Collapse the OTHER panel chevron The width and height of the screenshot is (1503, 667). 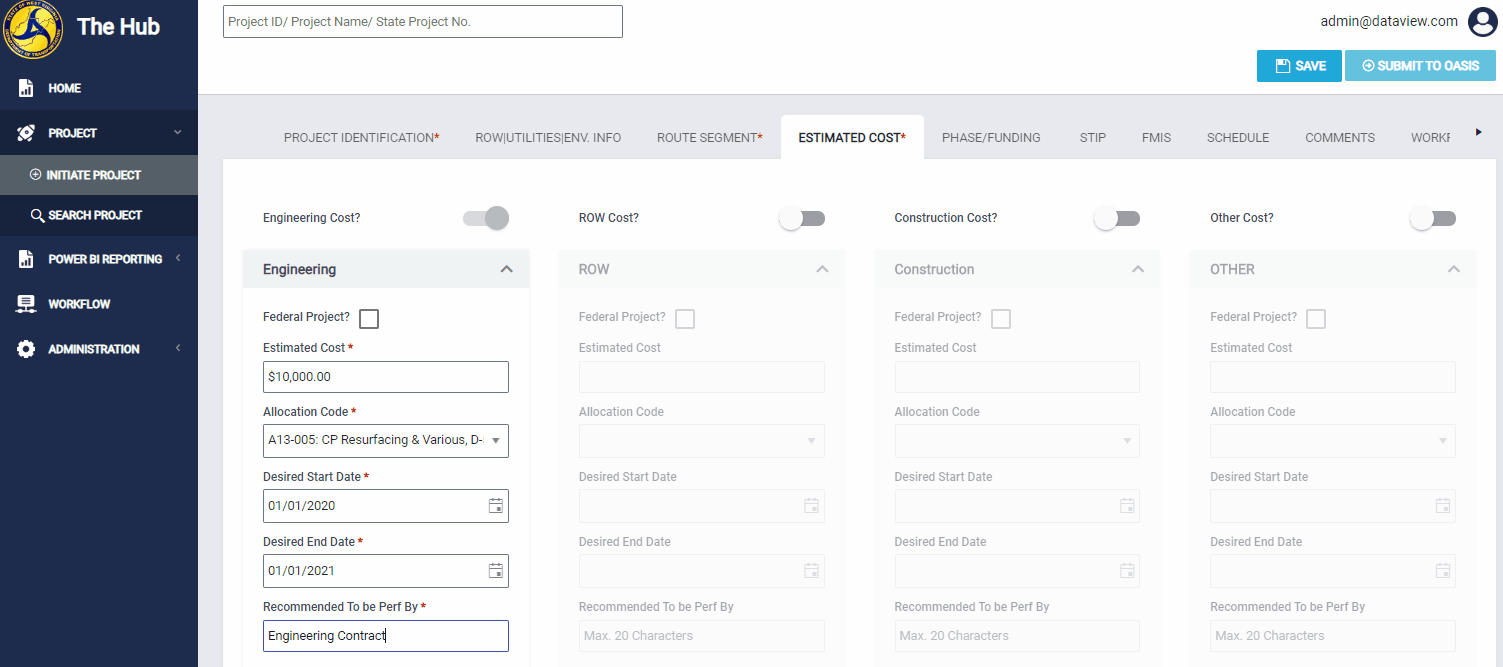pos(1454,269)
